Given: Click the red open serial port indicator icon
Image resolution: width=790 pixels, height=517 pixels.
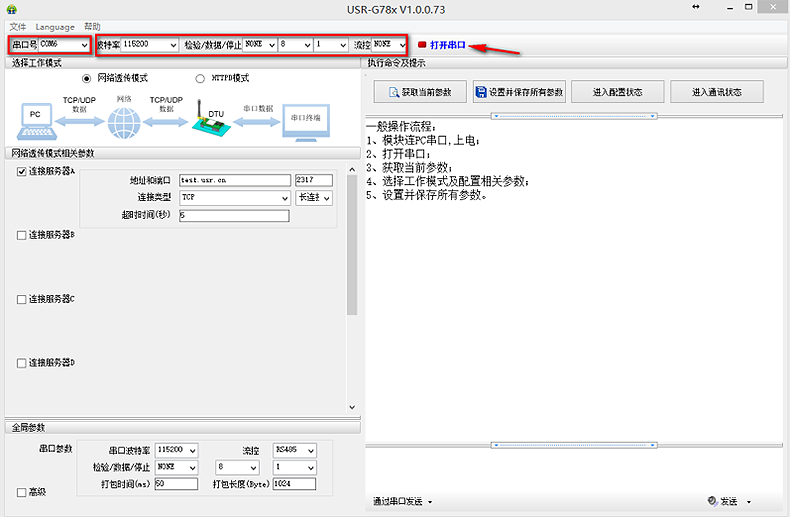Looking at the screenshot, I should 422,45.
